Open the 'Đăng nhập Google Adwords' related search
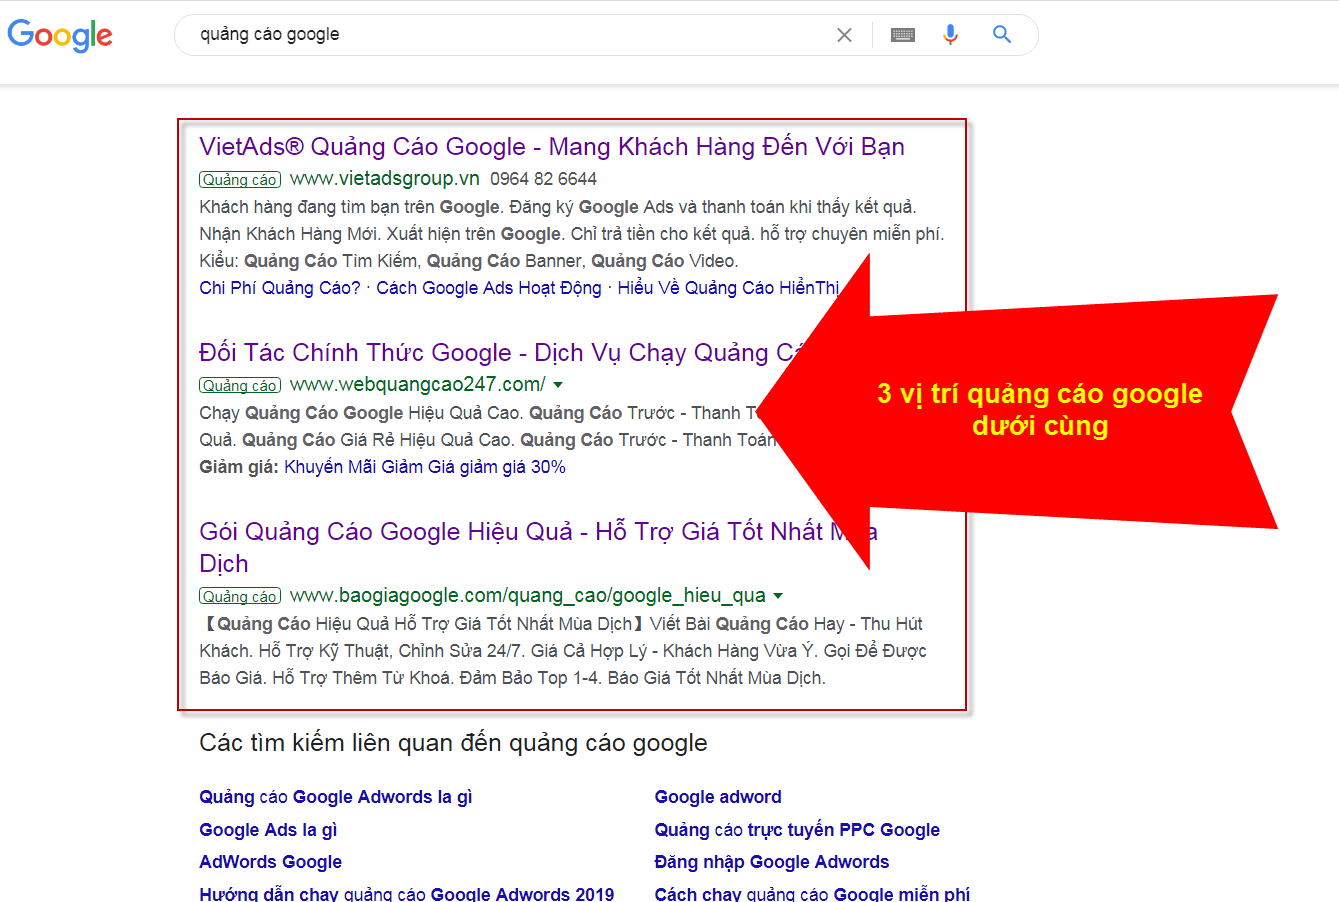1339x902 pixels. pos(772,862)
